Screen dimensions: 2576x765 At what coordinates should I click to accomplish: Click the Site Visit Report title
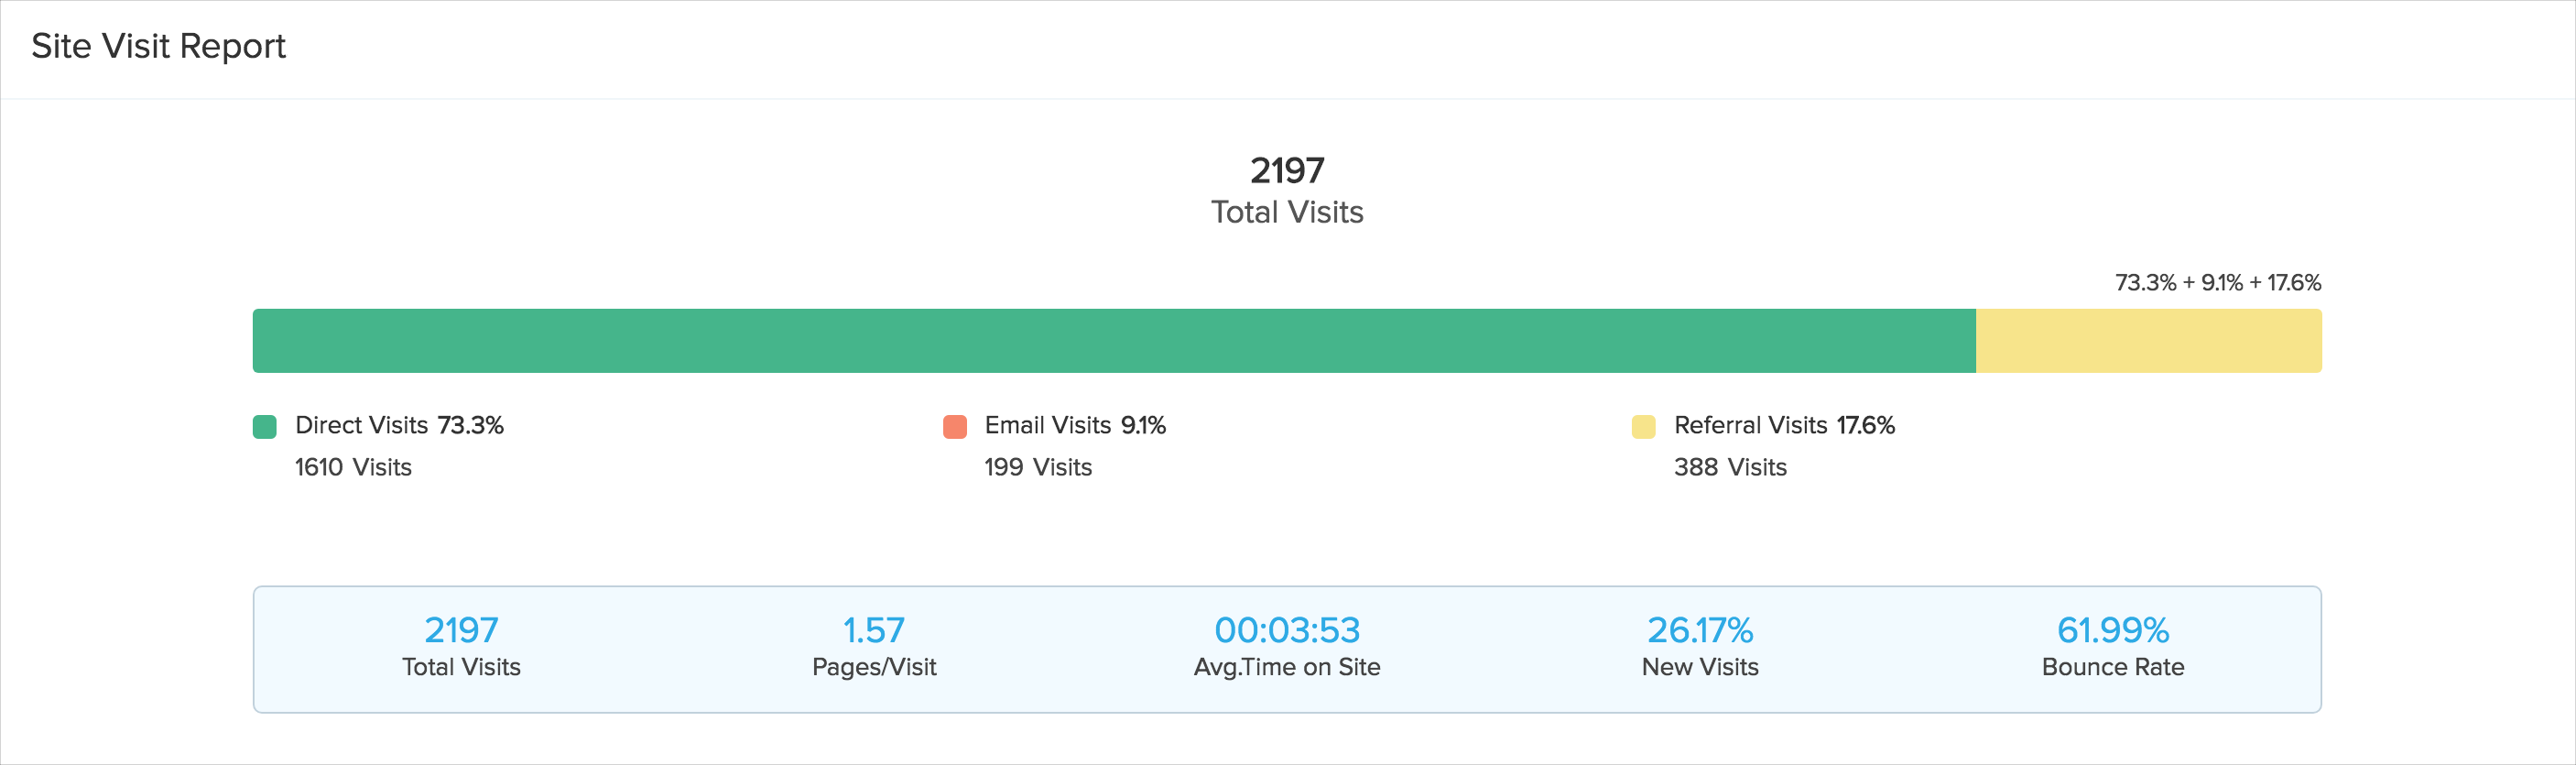click(x=158, y=46)
